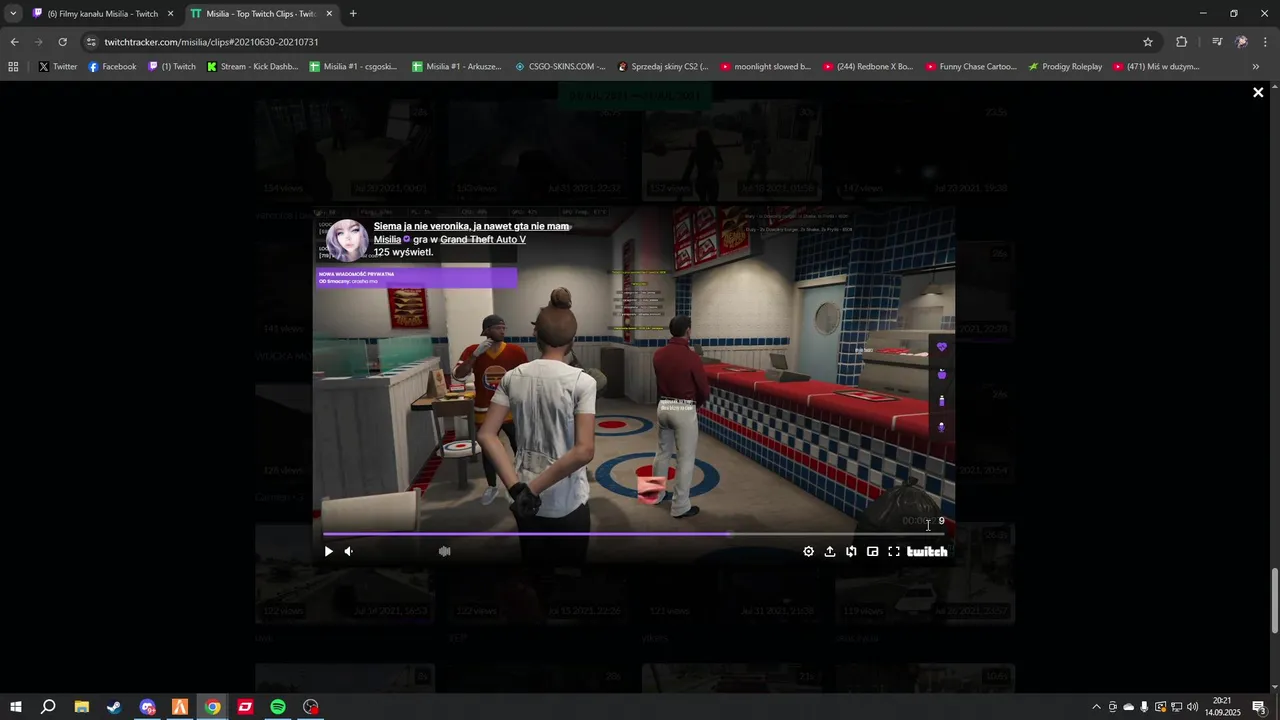Switch to '(6) Filmy kanału Misilia' tab
The width and height of the screenshot is (1280, 720).
(103, 14)
